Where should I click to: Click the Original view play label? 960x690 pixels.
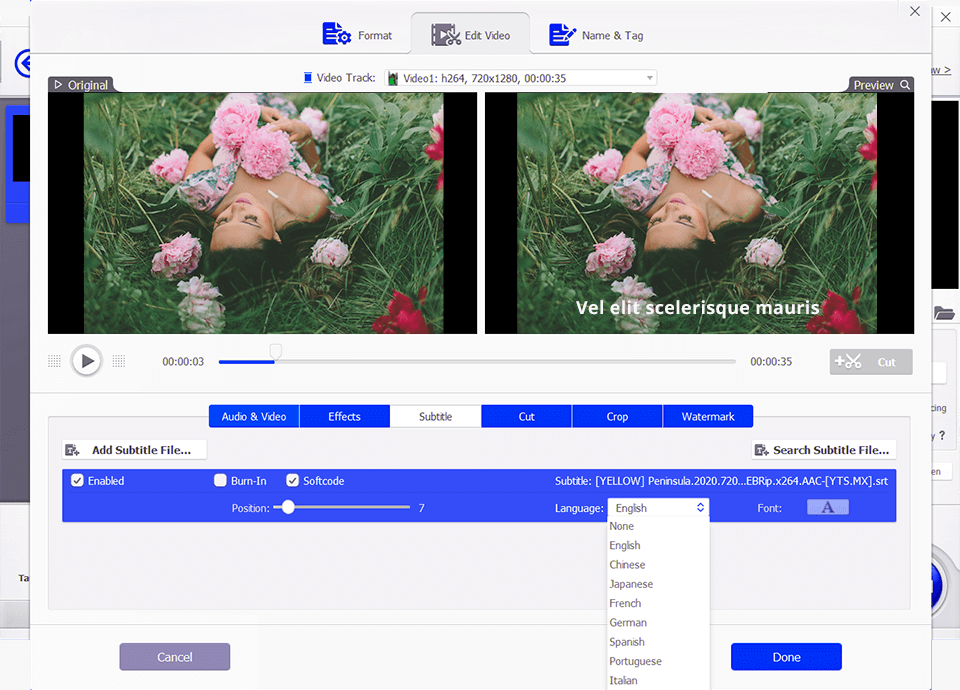[81, 84]
